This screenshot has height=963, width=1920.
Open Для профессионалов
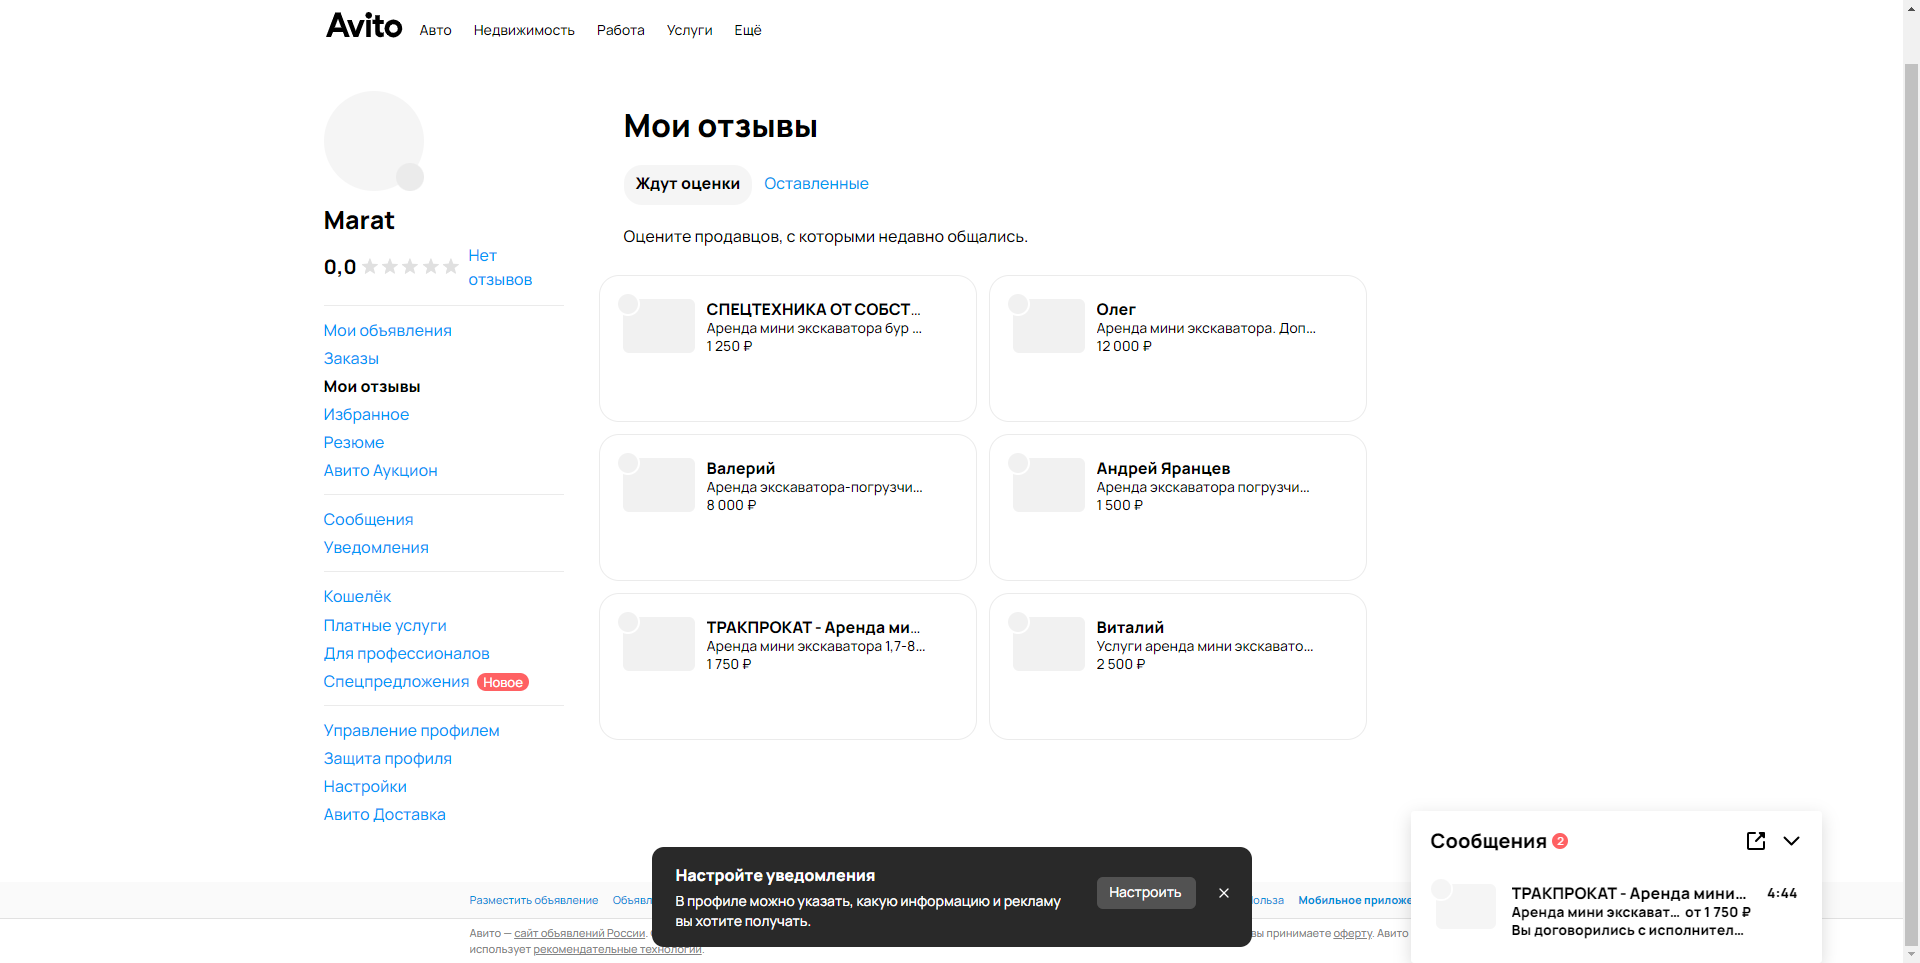point(406,653)
